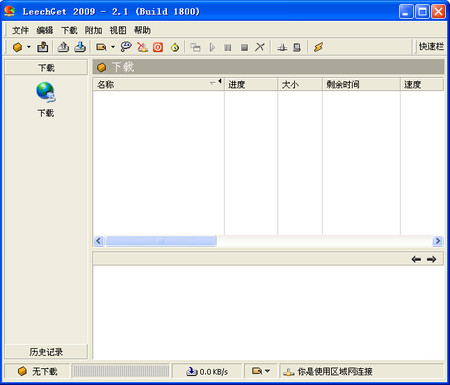Click the network connect icon
This screenshot has width=450, height=385.
click(x=282, y=48)
